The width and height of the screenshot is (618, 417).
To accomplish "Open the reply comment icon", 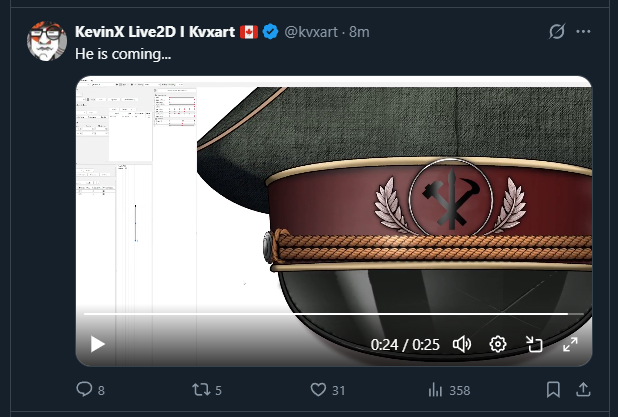I will click(84, 389).
